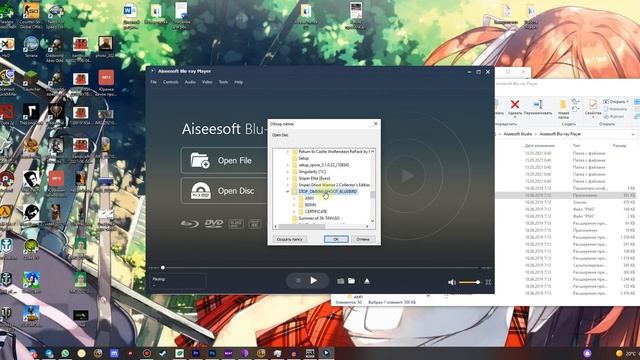Take a snapshot with the camera icon
Image resolution: width=640 pixels, height=360 pixels.
point(340,281)
